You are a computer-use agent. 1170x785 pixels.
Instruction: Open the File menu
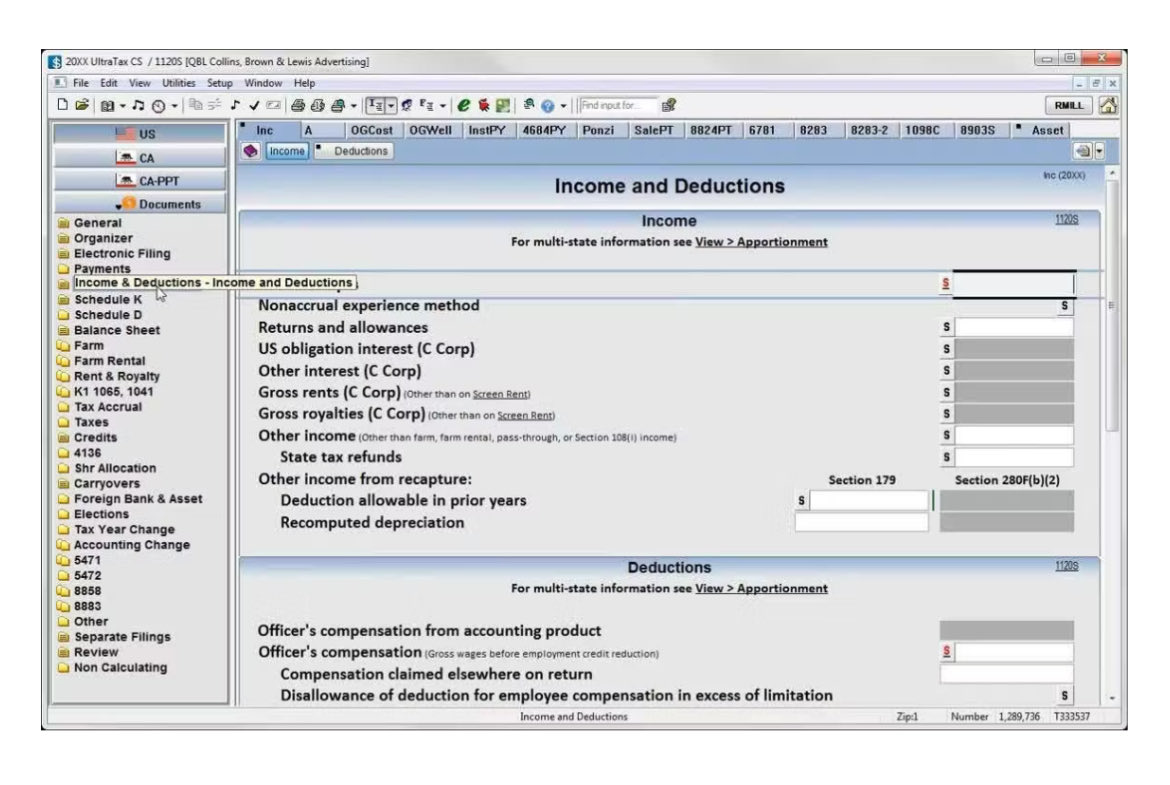(81, 83)
